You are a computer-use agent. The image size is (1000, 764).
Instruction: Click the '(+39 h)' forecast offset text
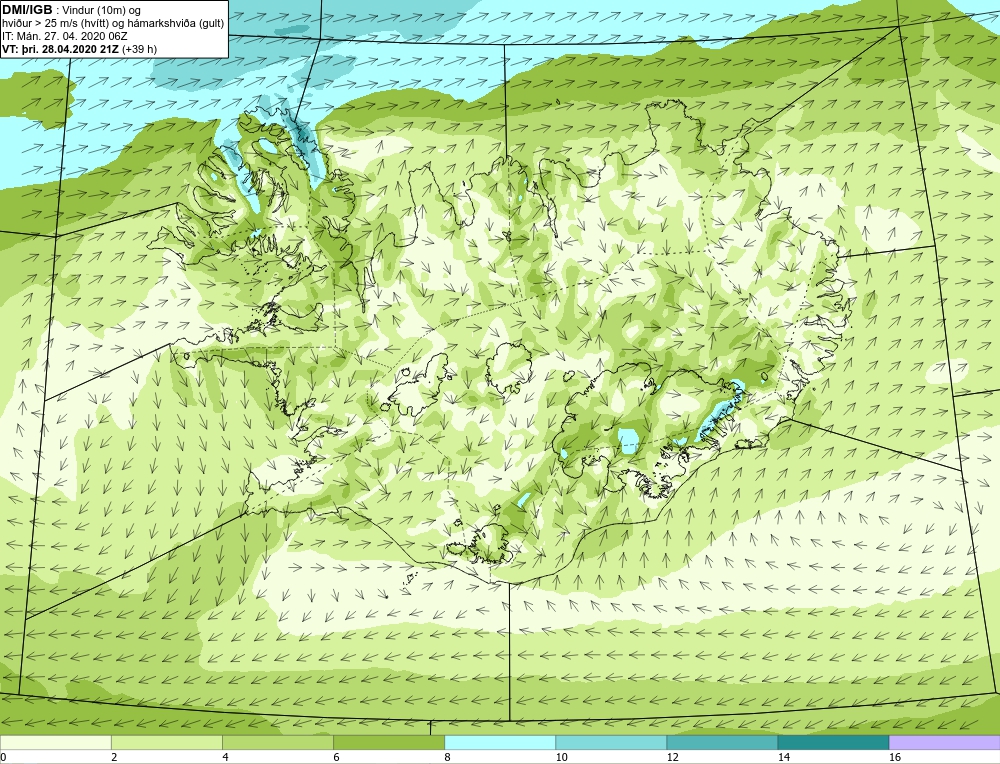[139, 49]
